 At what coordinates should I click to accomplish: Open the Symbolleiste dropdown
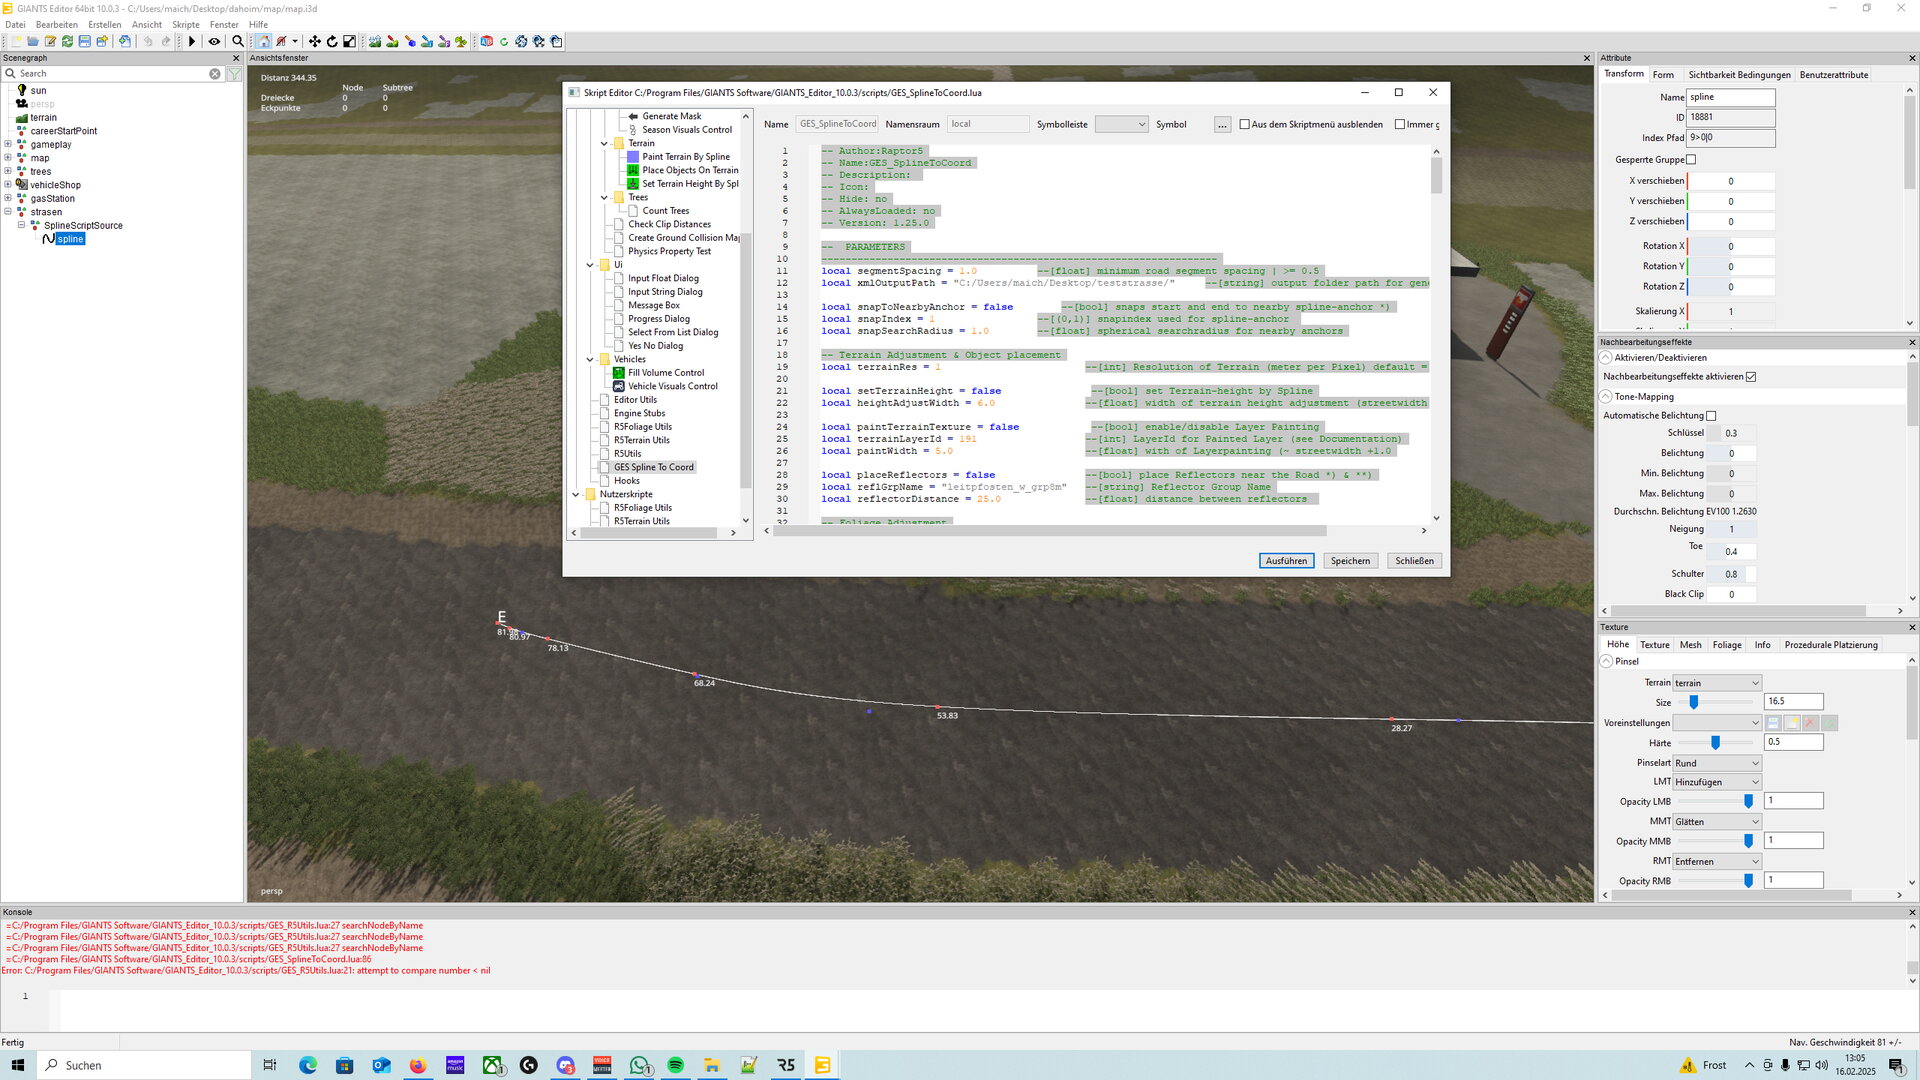(x=1121, y=124)
